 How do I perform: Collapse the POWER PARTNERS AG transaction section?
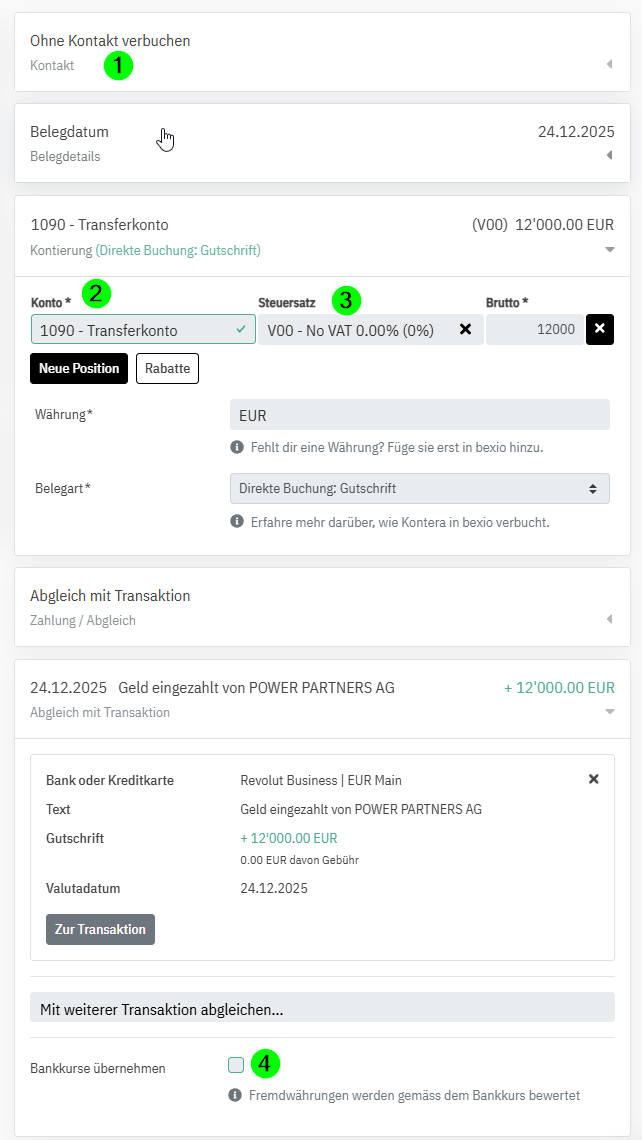tap(609, 712)
